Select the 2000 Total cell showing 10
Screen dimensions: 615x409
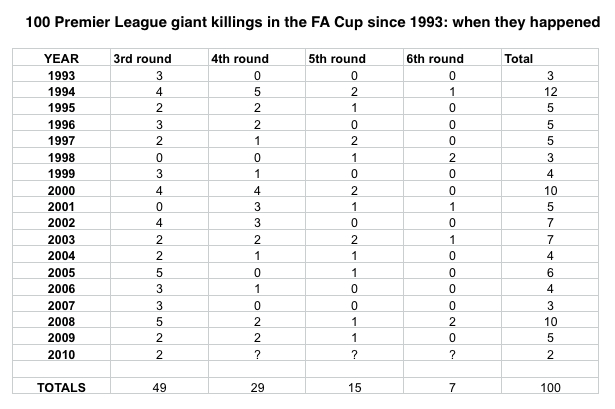coord(550,190)
